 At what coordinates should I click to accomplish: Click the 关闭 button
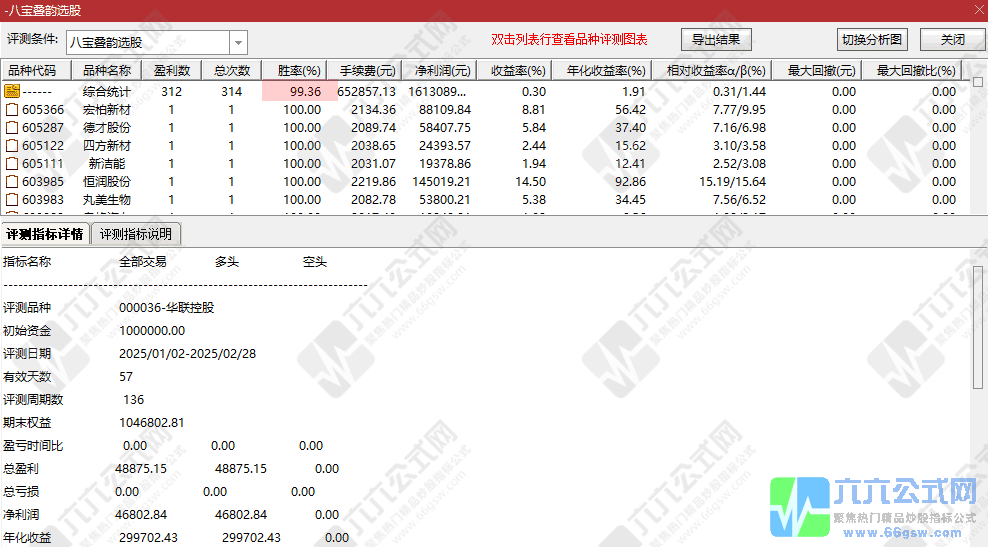tap(952, 40)
